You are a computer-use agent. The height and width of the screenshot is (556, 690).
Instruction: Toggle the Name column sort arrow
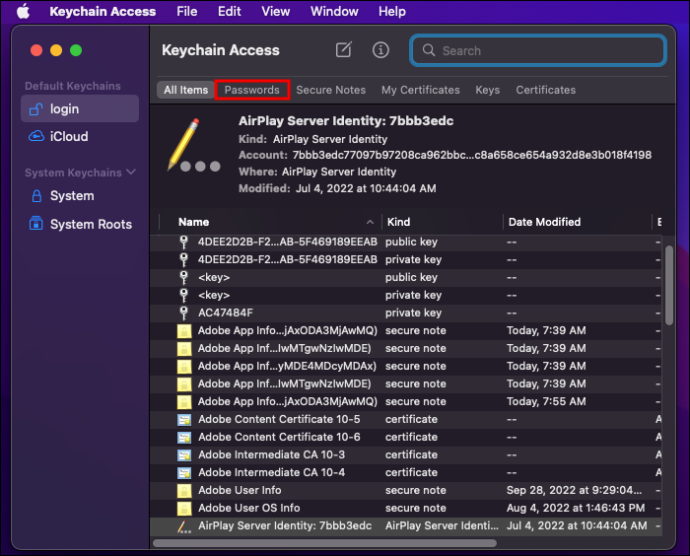click(370, 222)
